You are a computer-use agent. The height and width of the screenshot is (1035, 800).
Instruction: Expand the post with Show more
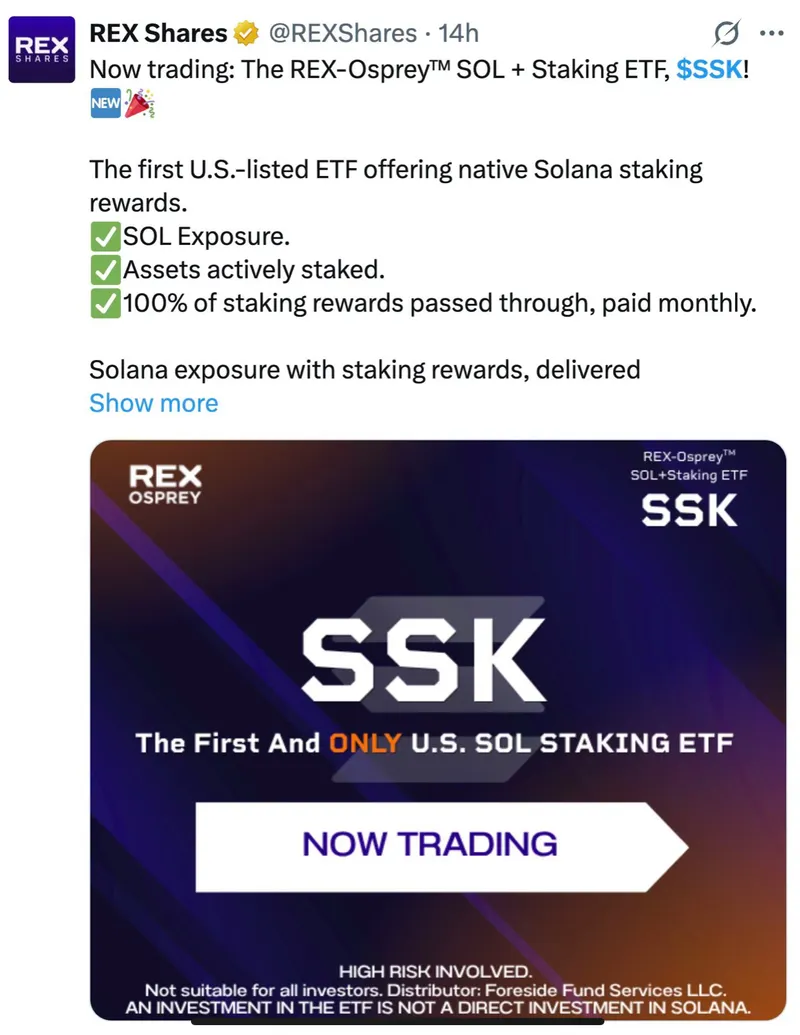[154, 403]
